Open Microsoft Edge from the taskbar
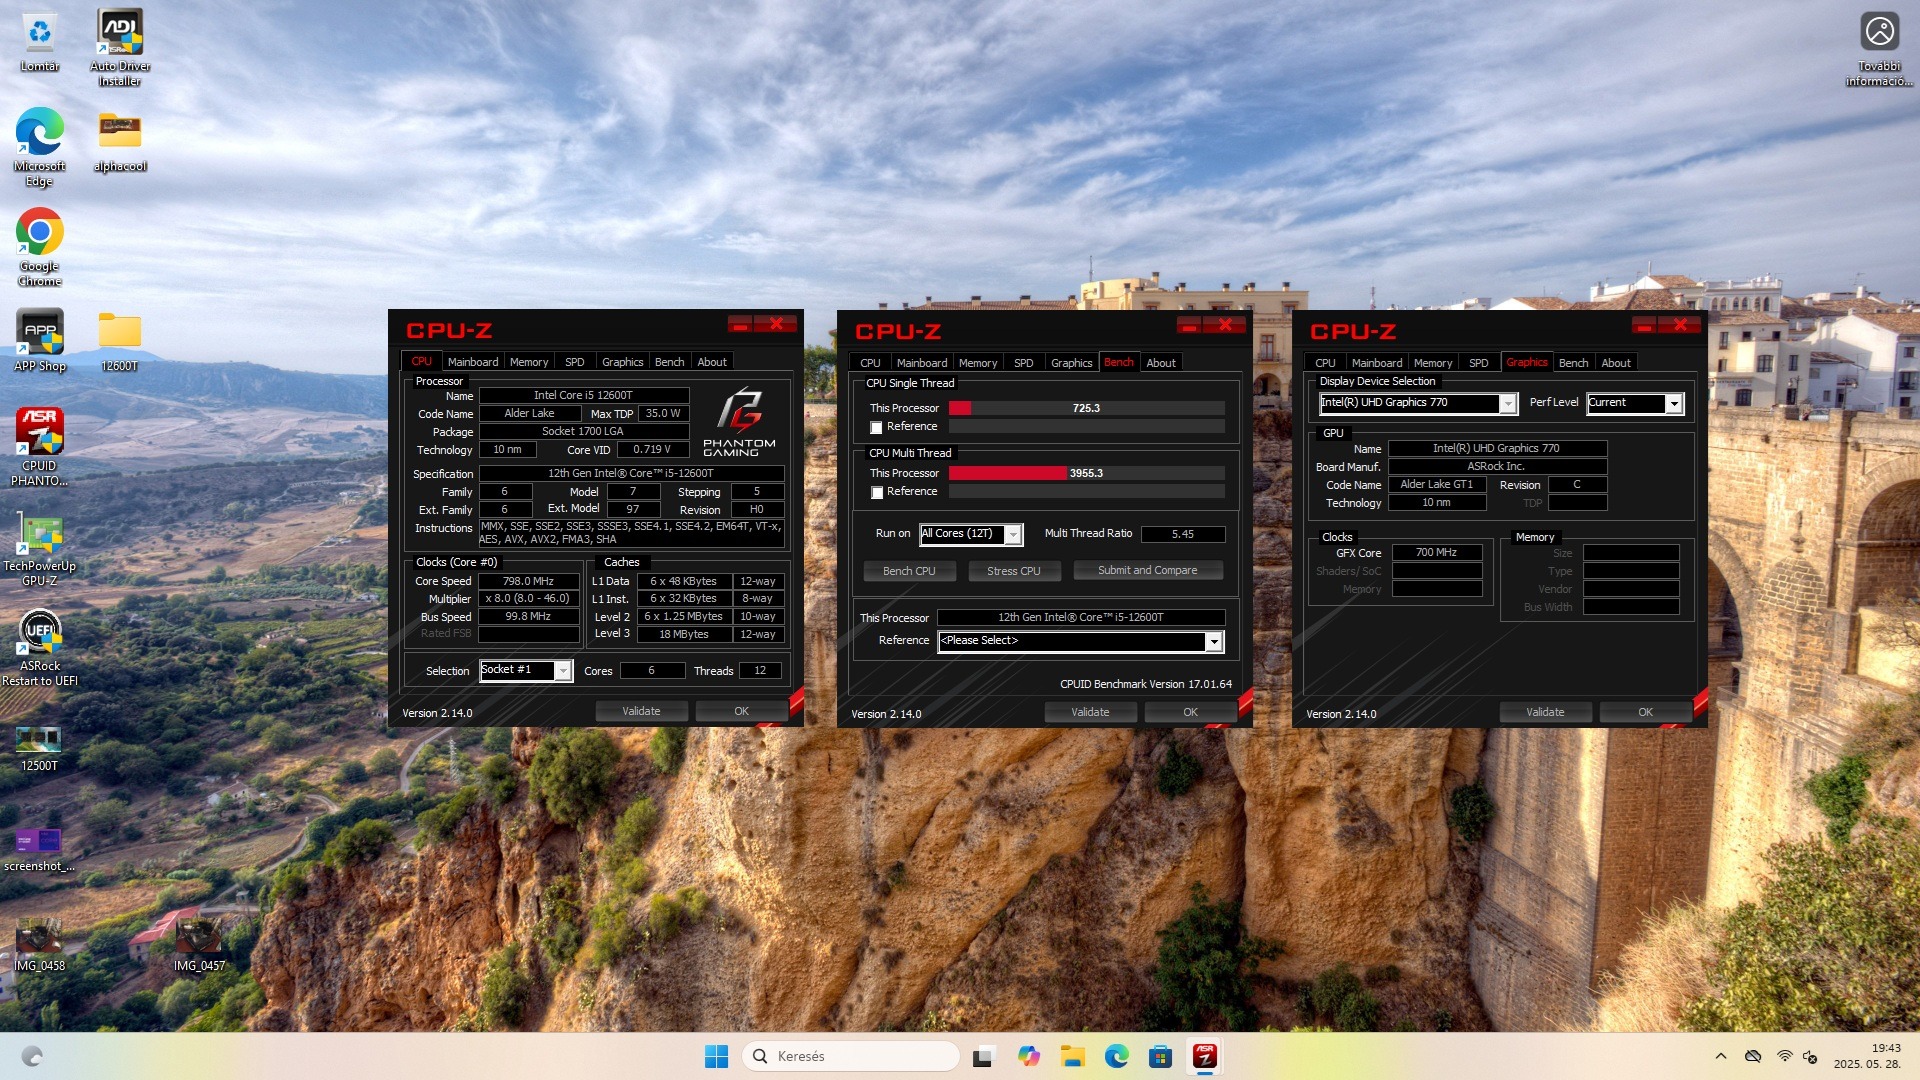This screenshot has height=1080, width=1920. (x=1117, y=1056)
